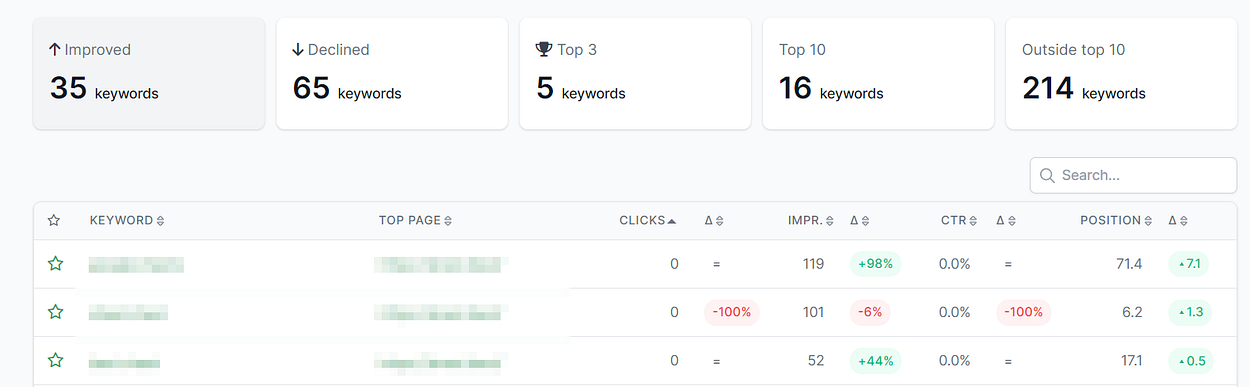Sort by the Position delta column
The height and width of the screenshot is (387, 1250).
tap(1179, 220)
